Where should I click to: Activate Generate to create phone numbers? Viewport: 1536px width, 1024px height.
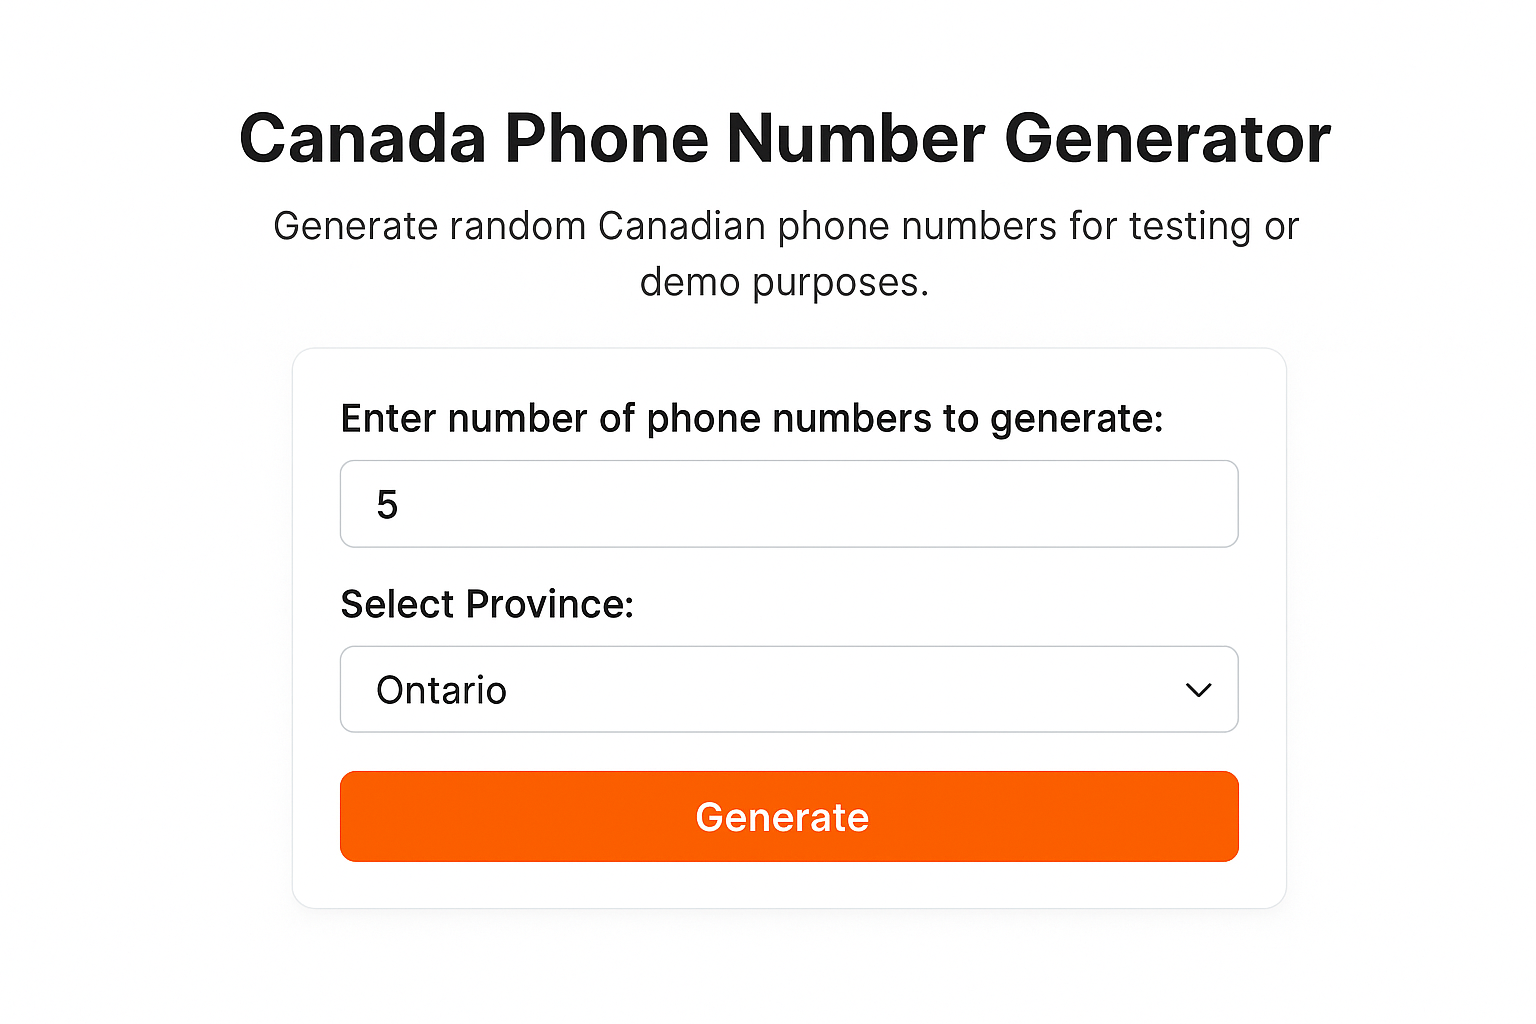pos(789,816)
